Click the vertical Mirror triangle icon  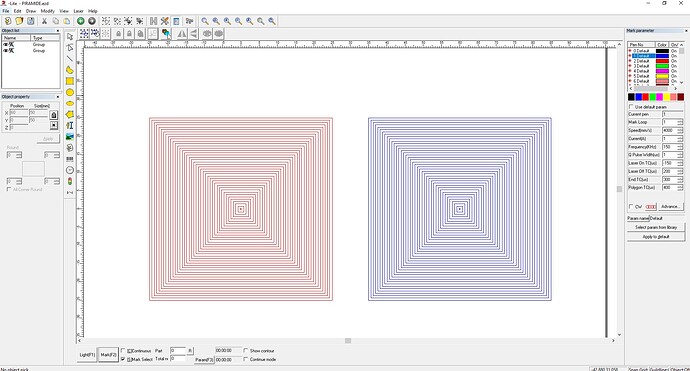tap(193, 33)
